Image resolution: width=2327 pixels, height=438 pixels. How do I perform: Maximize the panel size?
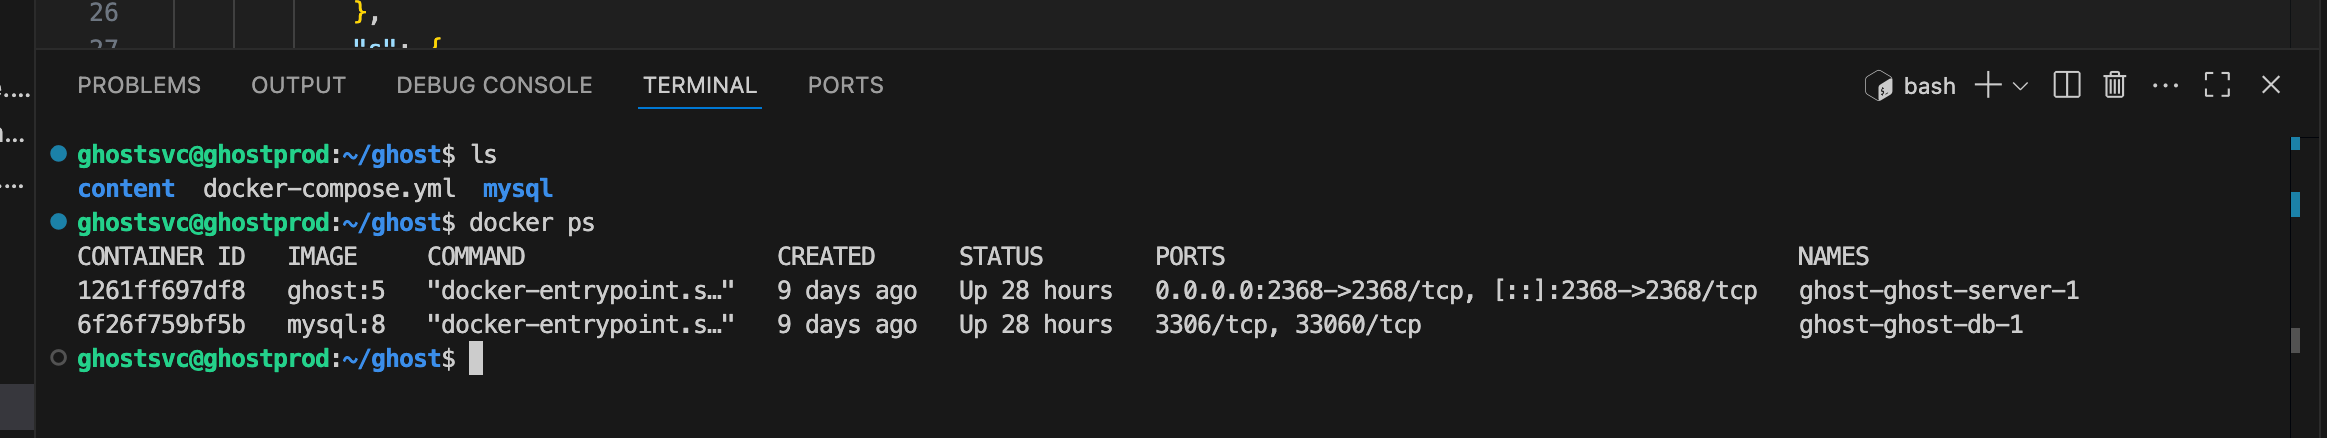click(2217, 85)
